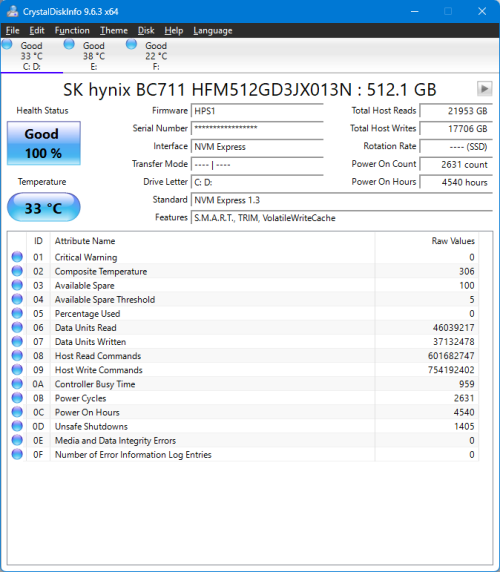The height and width of the screenshot is (572, 500).
Task: Click the status orb for drive E:
Action: coord(69,45)
